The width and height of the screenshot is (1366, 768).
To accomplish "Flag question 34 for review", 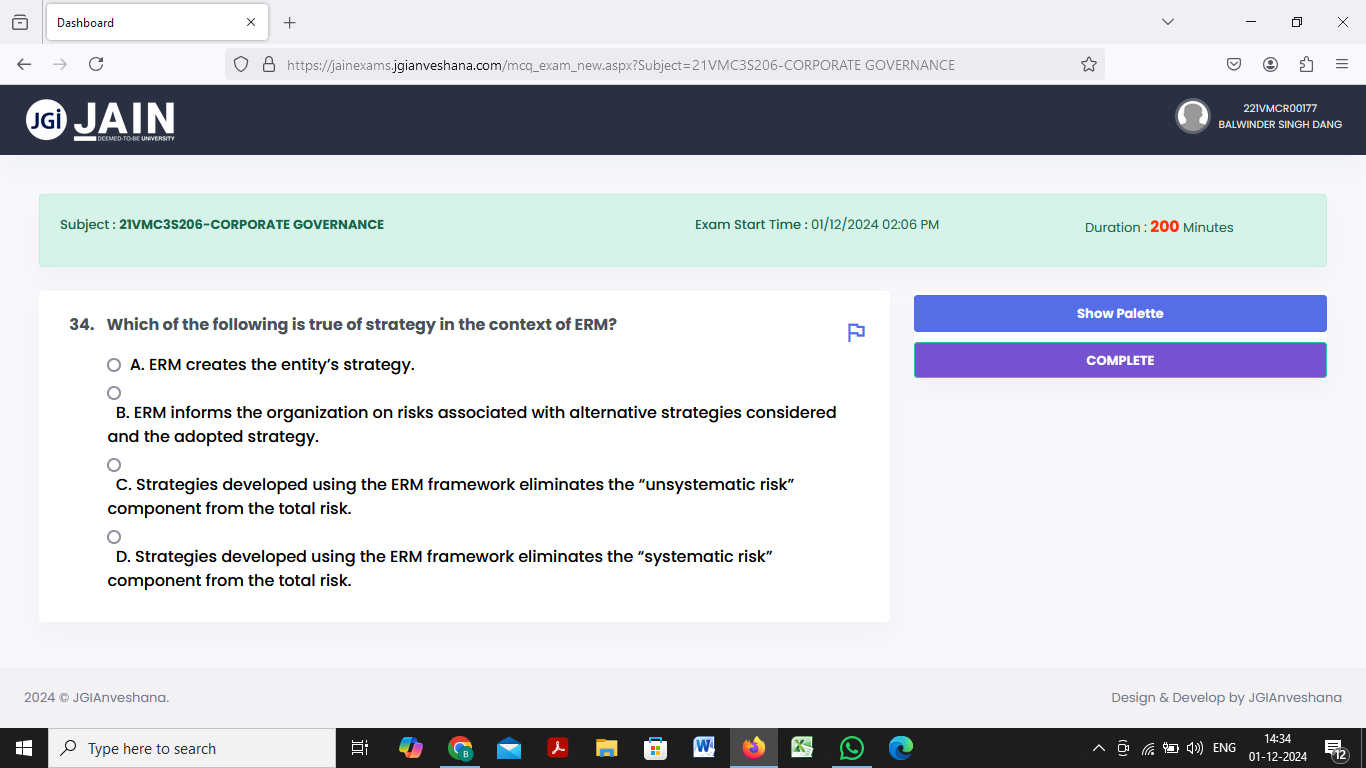I will click(x=855, y=333).
